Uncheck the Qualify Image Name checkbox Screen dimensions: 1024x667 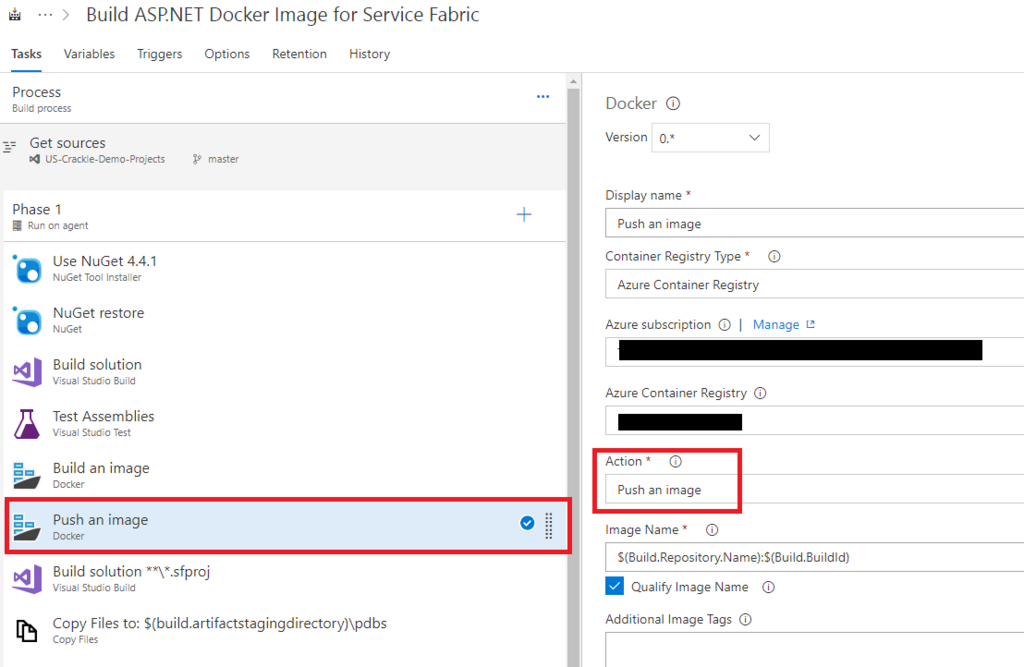point(615,586)
